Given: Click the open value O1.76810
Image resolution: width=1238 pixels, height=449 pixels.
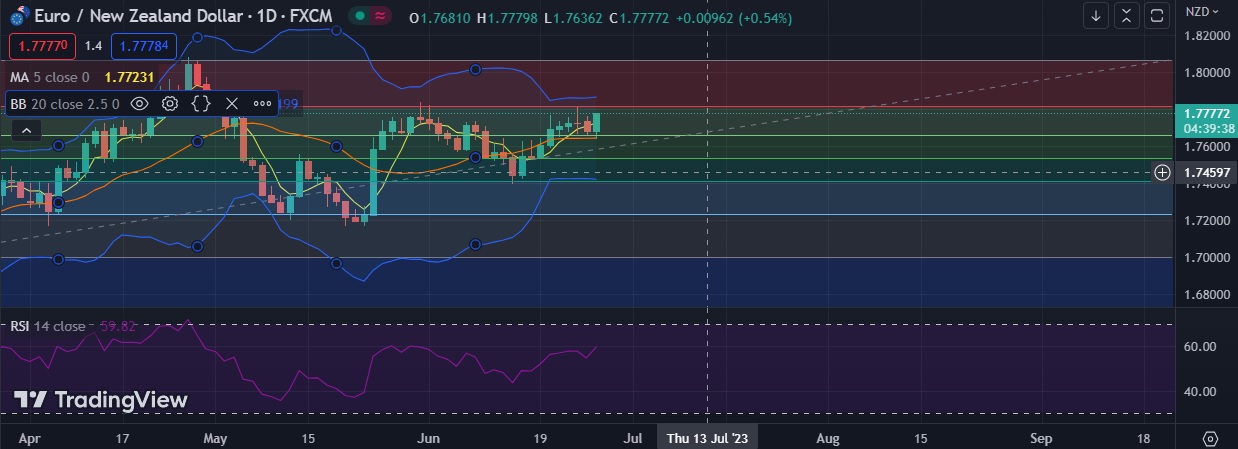Looking at the screenshot, I should [x=441, y=16].
